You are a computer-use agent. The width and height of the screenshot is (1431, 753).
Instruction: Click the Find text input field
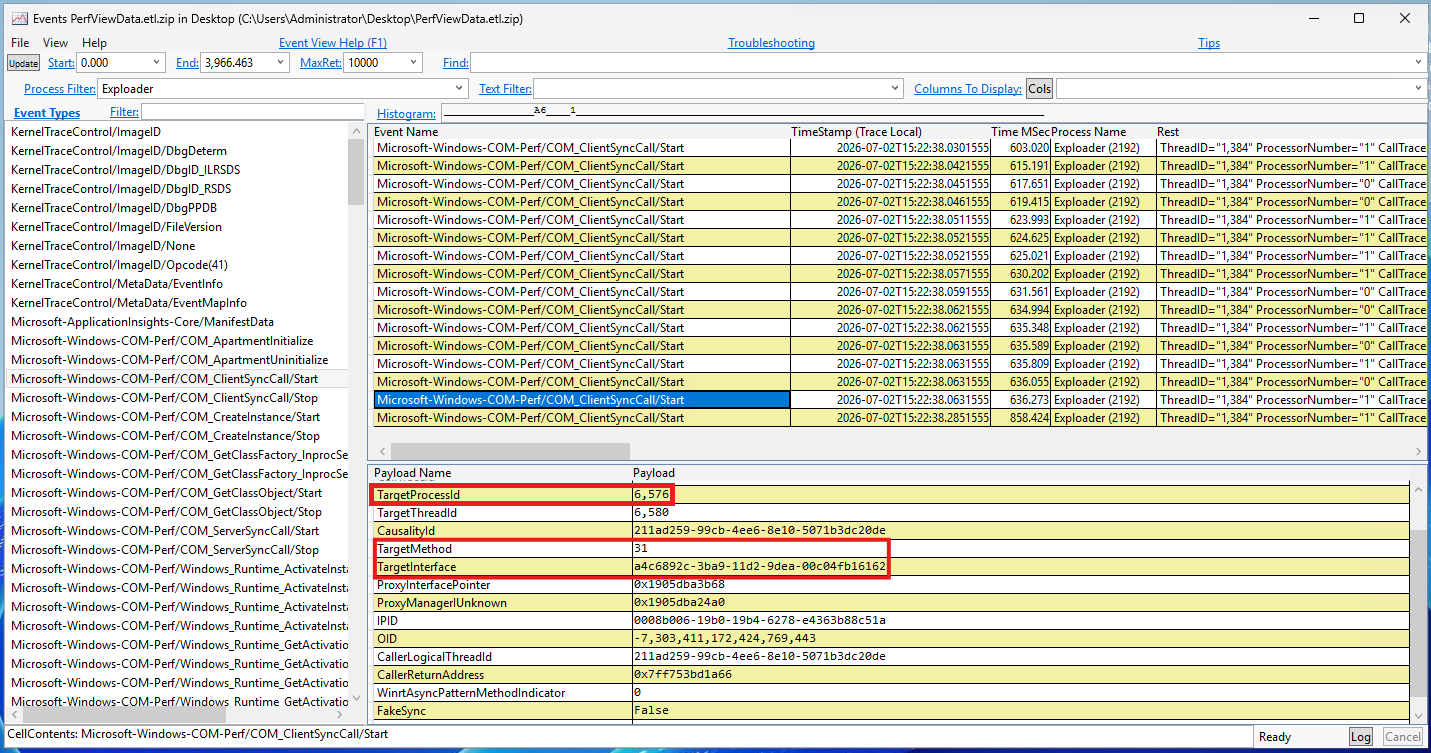(941, 63)
